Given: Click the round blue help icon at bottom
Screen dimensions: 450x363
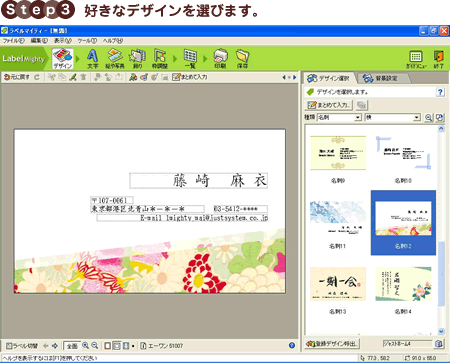Looking at the screenshot, I should click(292, 345).
